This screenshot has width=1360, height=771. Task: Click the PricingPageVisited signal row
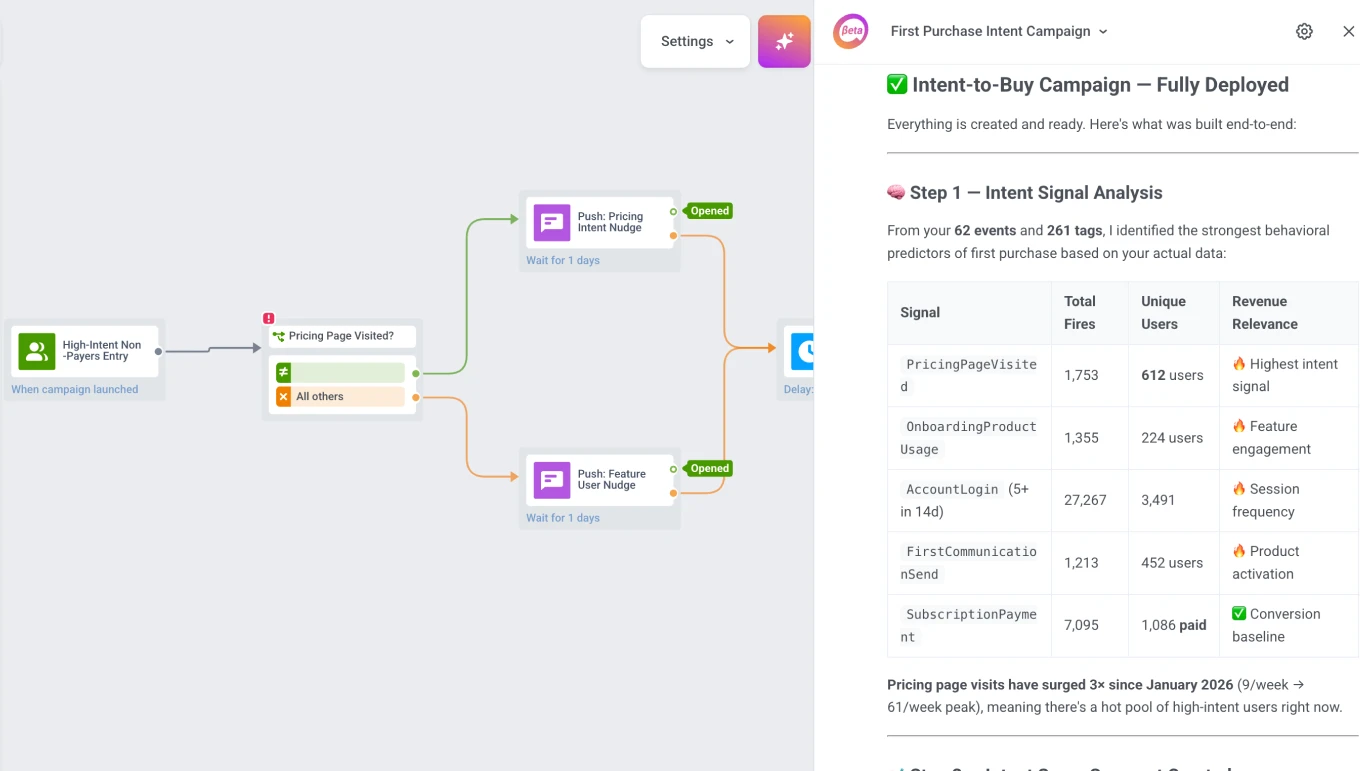click(x=968, y=375)
